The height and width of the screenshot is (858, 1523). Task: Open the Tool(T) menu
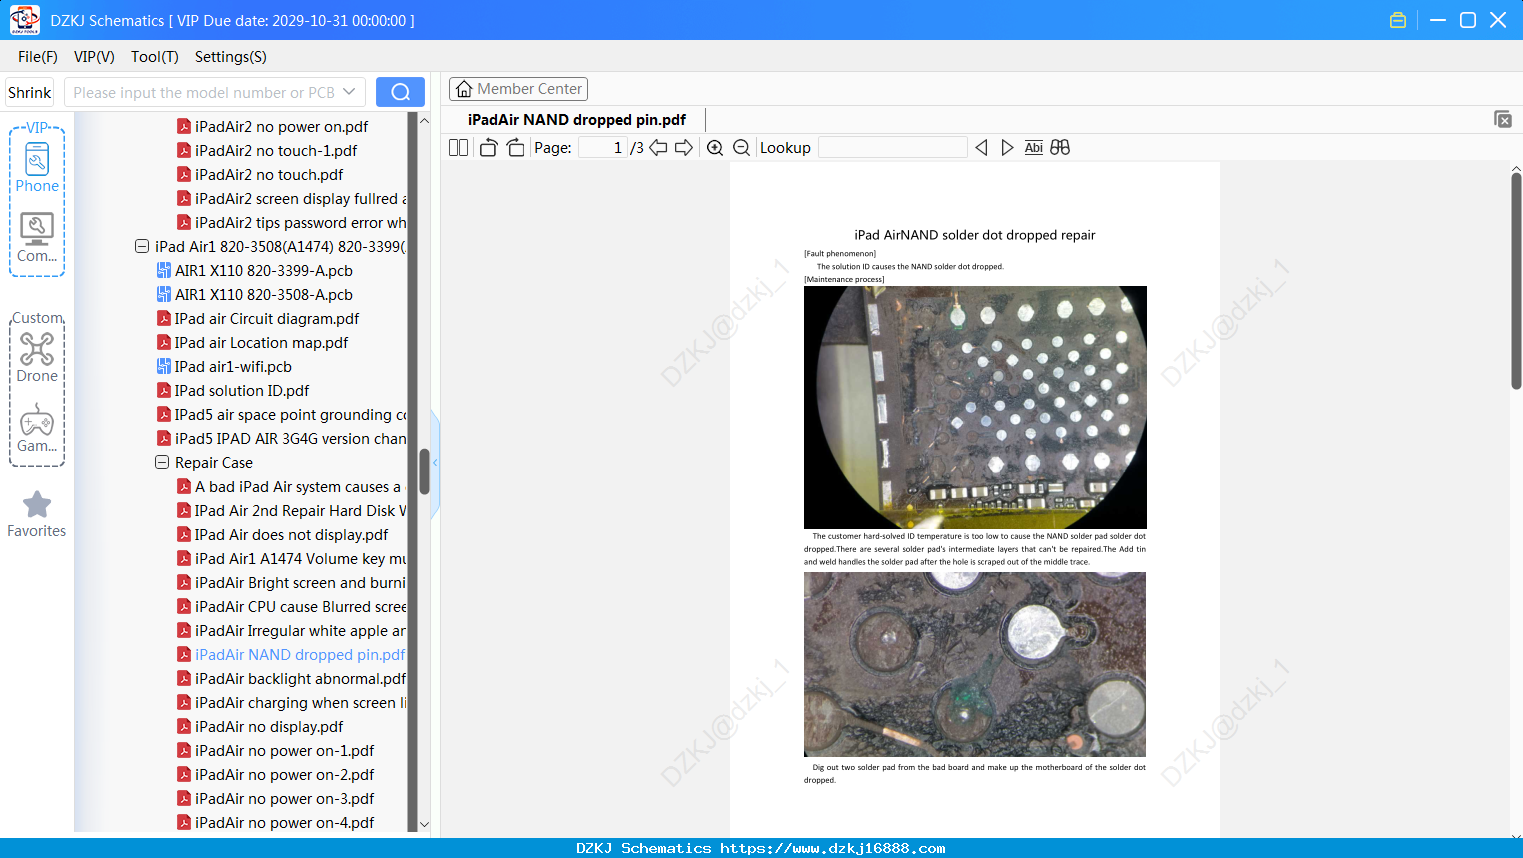[155, 57]
